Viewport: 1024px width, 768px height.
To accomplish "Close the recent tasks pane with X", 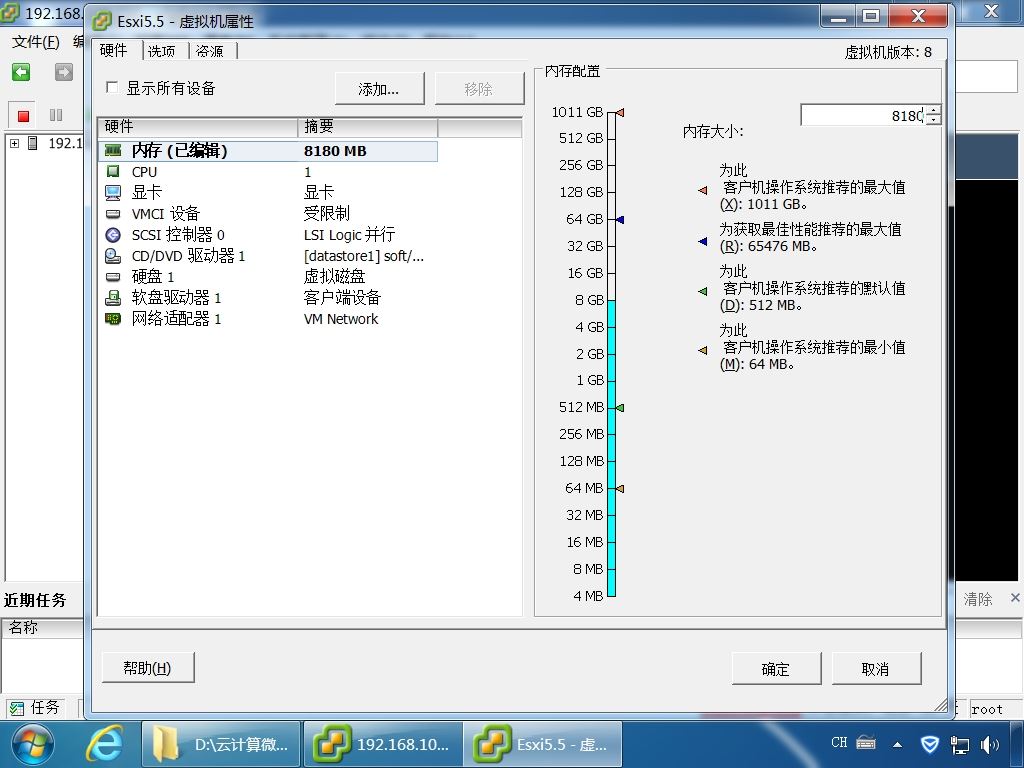I will [x=1015, y=598].
